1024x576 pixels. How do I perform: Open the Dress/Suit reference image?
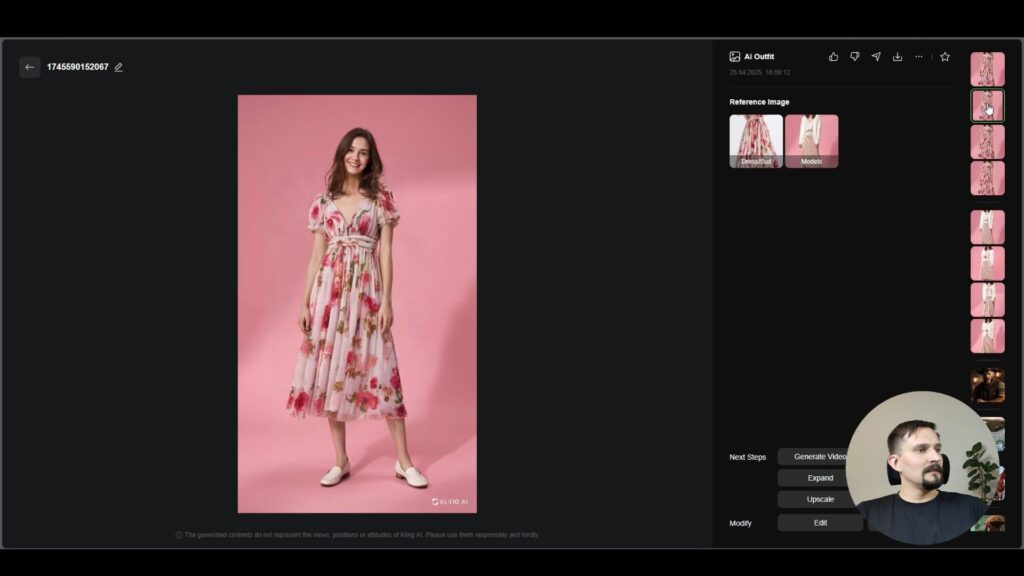click(756, 140)
